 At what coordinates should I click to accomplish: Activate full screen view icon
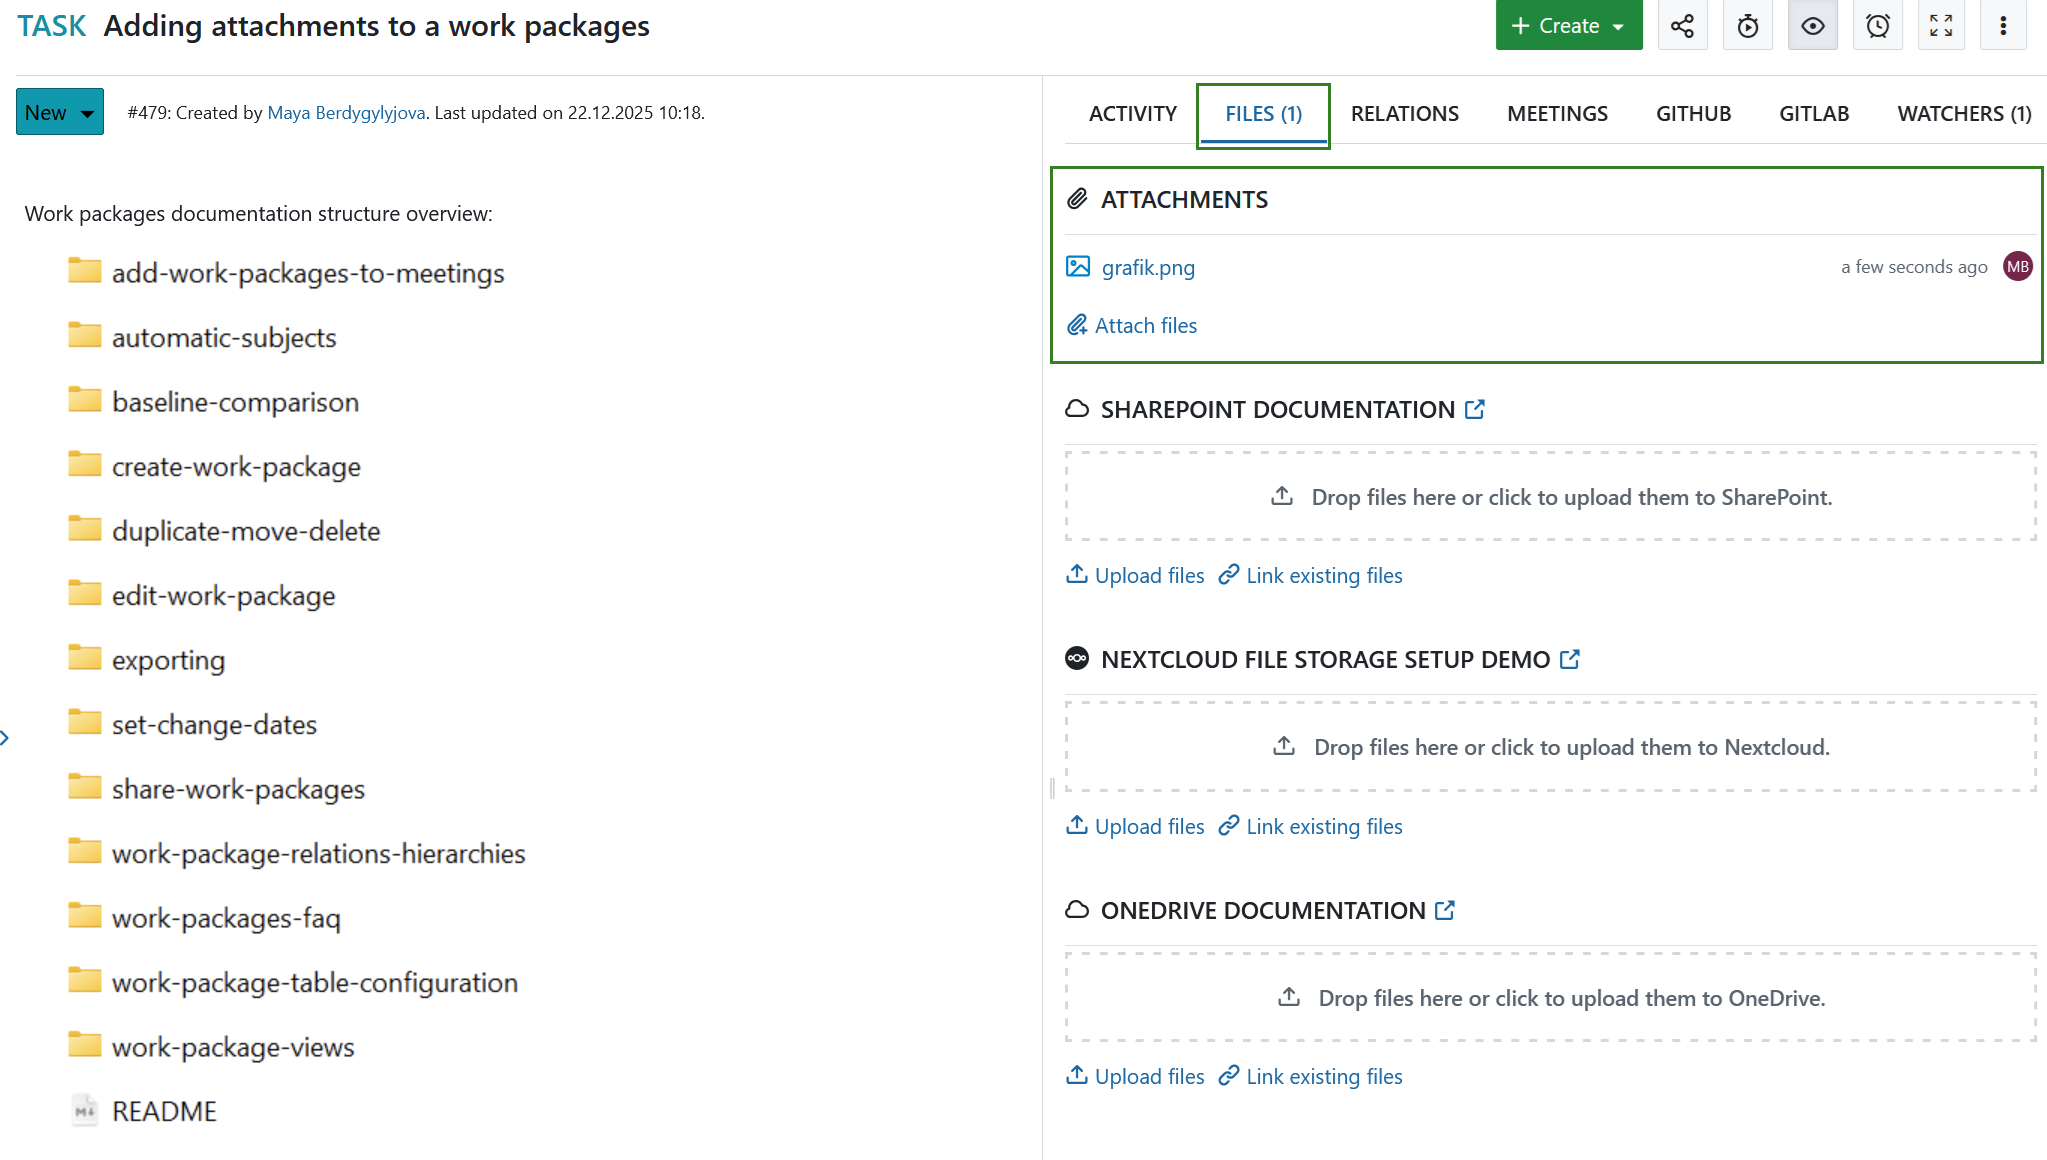(x=1941, y=25)
